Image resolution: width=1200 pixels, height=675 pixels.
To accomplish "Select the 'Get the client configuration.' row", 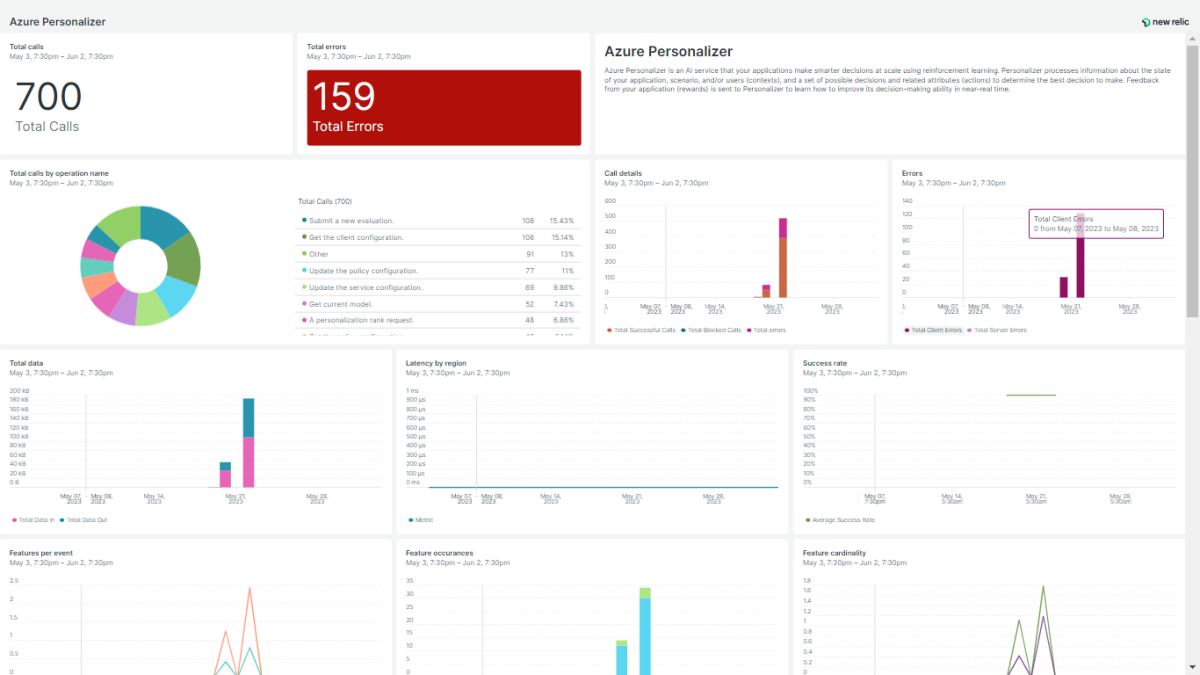I will tap(438, 237).
